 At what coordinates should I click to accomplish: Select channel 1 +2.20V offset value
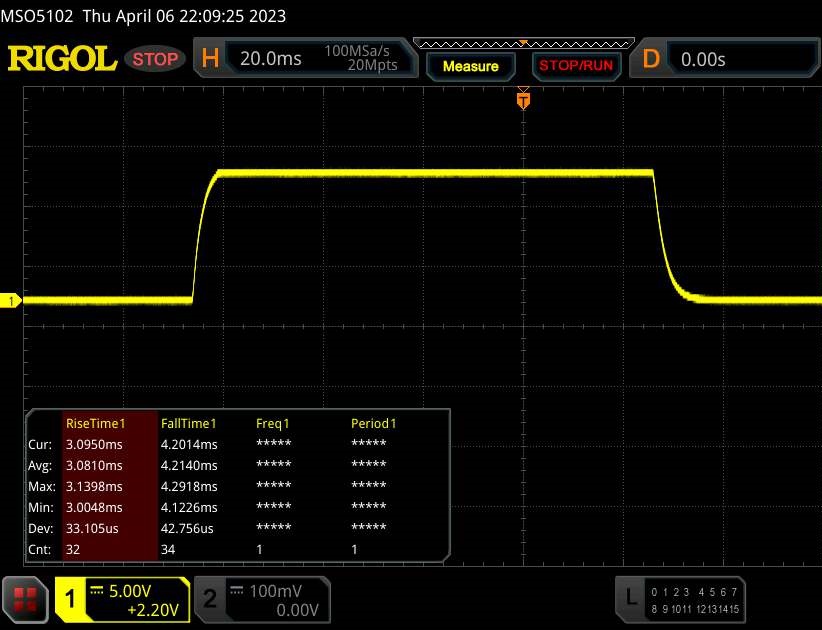pyautogui.click(x=153, y=610)
